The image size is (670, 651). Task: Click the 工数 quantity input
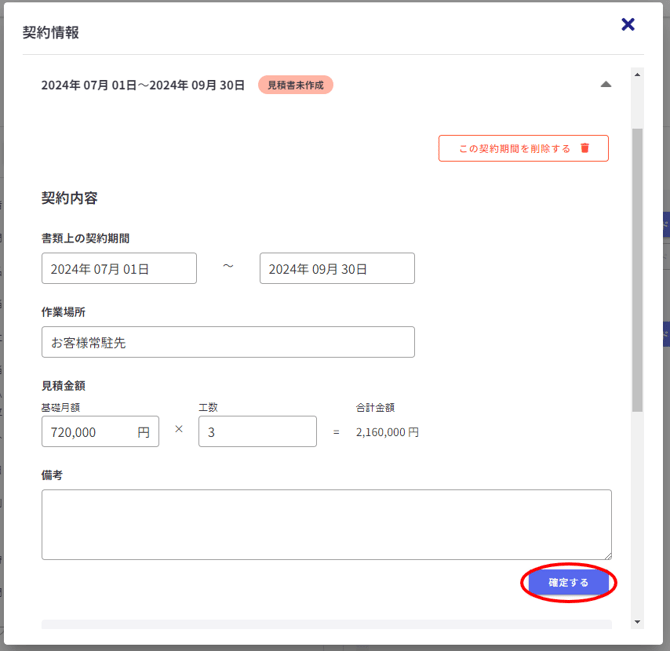(257, 432)
